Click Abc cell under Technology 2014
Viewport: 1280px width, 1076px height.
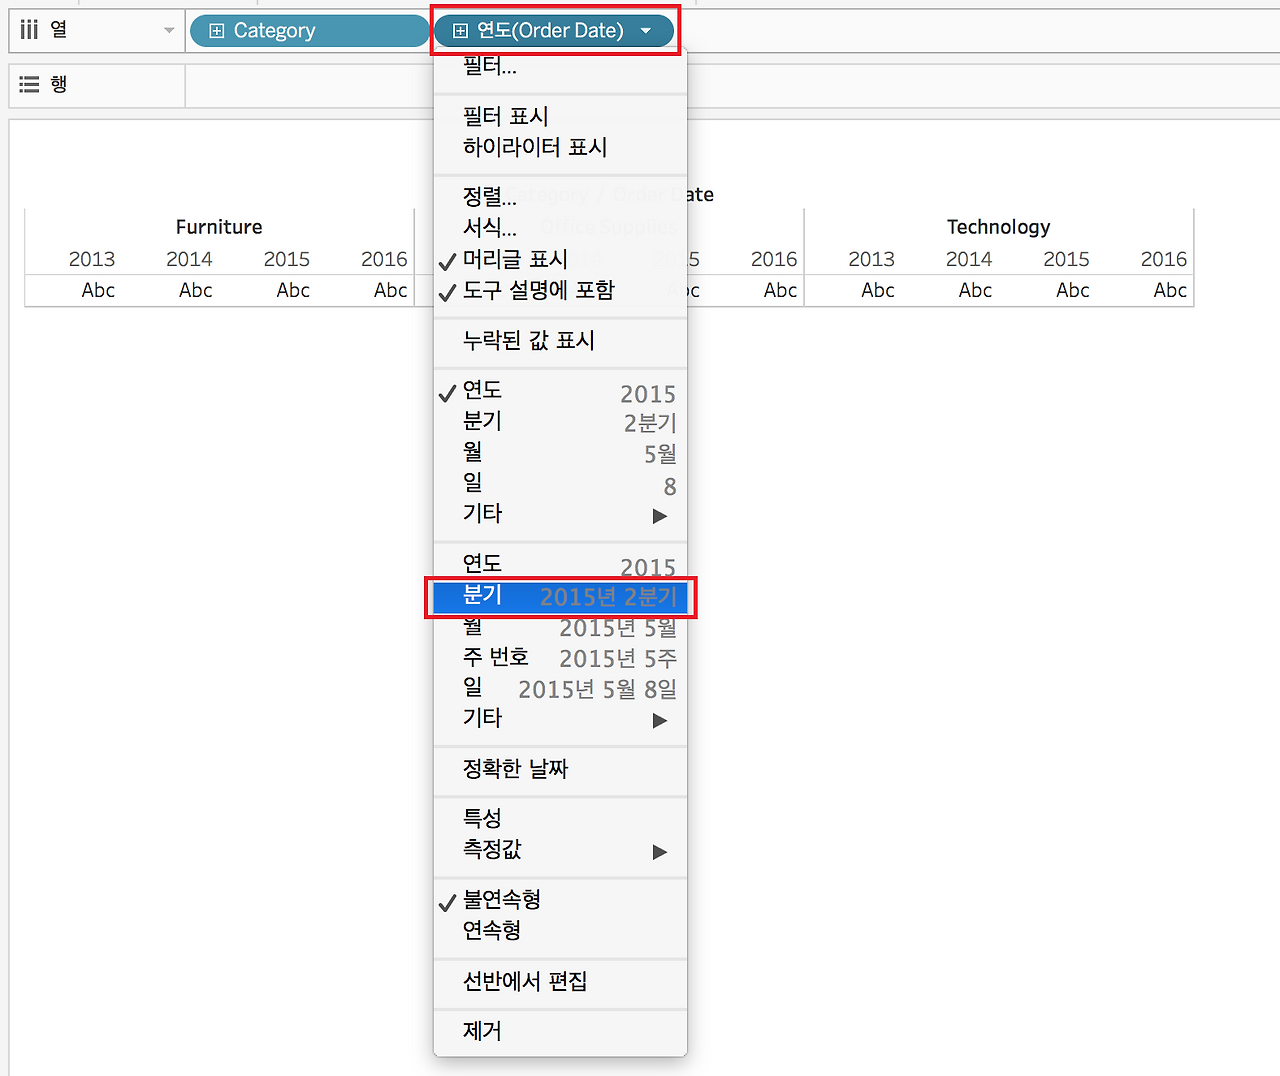[x=976, y=290]
